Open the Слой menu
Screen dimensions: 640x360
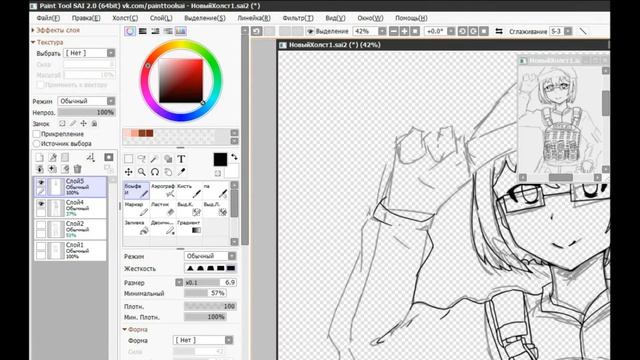point(161,18)
